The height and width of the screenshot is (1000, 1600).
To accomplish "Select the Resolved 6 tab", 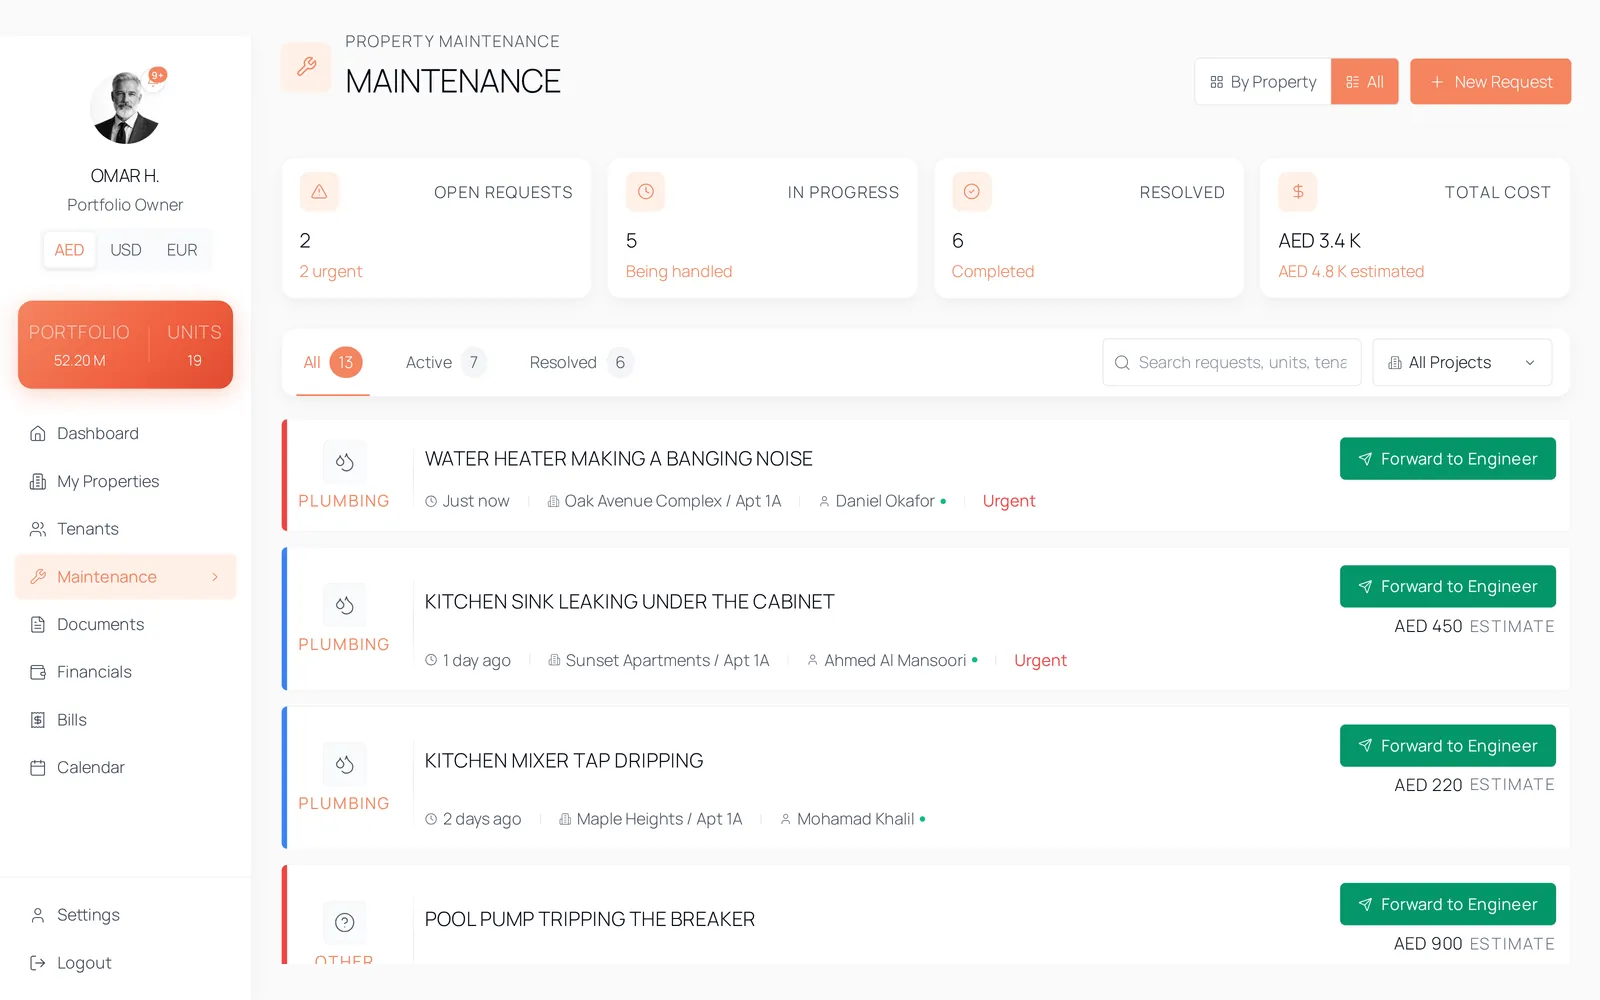I will [581, 362].
